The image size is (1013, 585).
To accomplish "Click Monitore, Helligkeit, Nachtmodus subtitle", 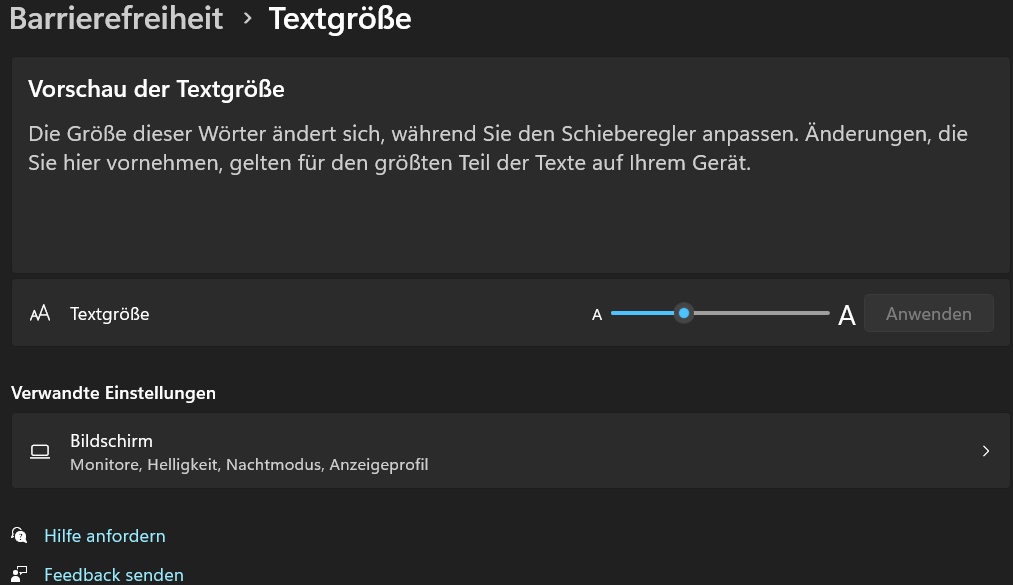I will [249, 464].
